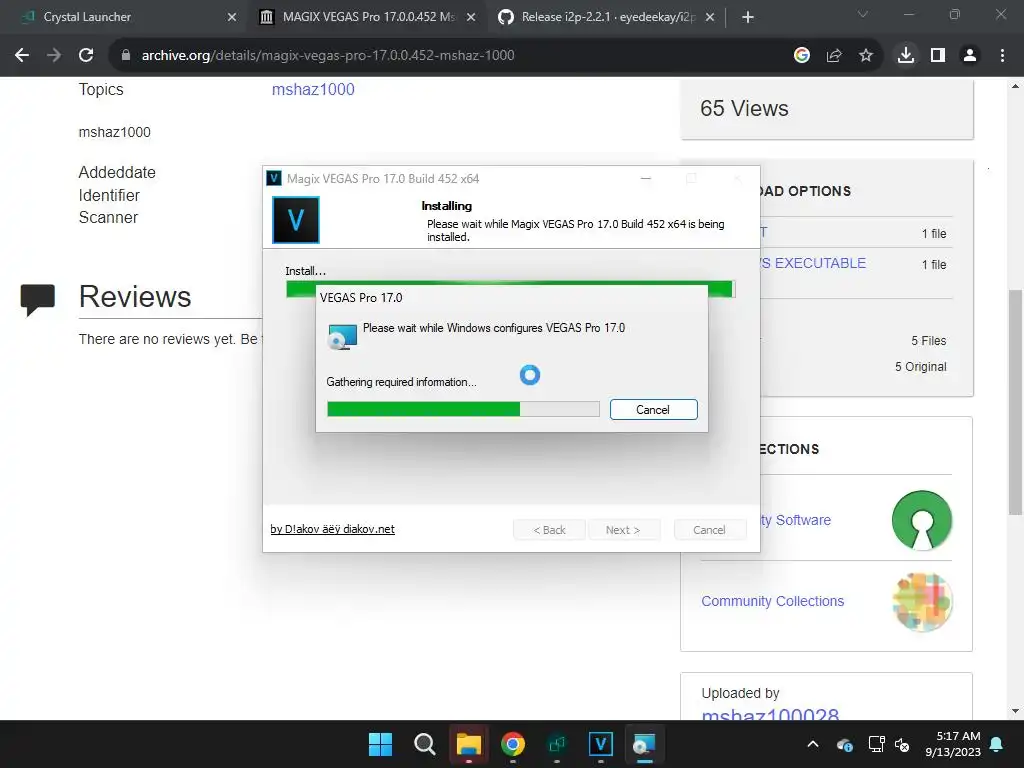Viewport: 1024px width, 768px height.
Task: Open the Community Collections link
Action: point(773,601)
